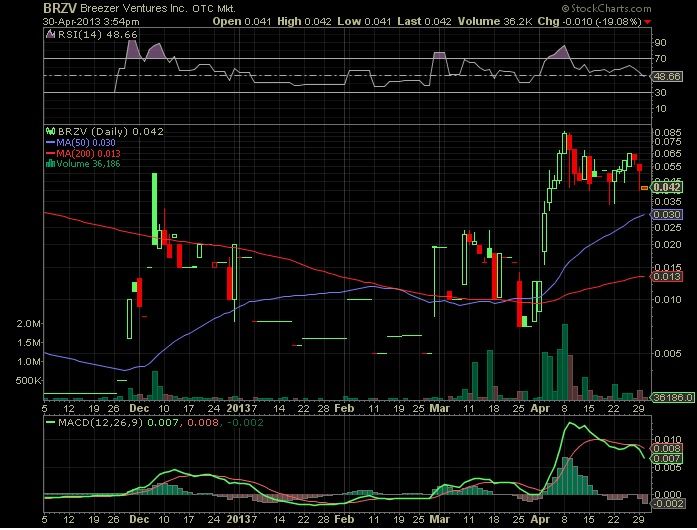Click the green line marker before MACD(12,26,9)
This screenshot has width=697, height=530.
[51, 422]
